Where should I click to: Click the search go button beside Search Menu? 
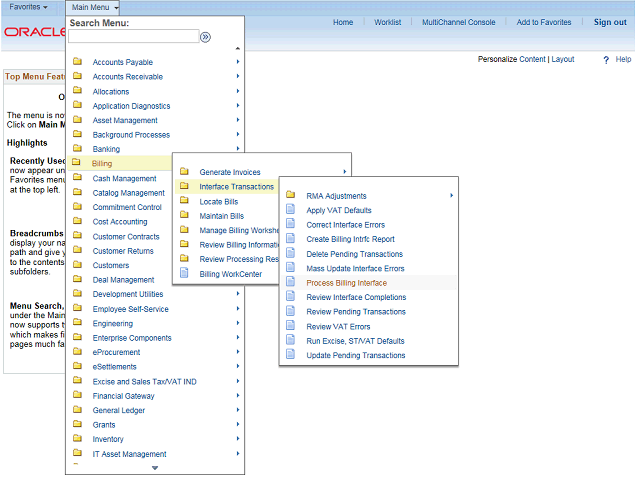(205, 37)
